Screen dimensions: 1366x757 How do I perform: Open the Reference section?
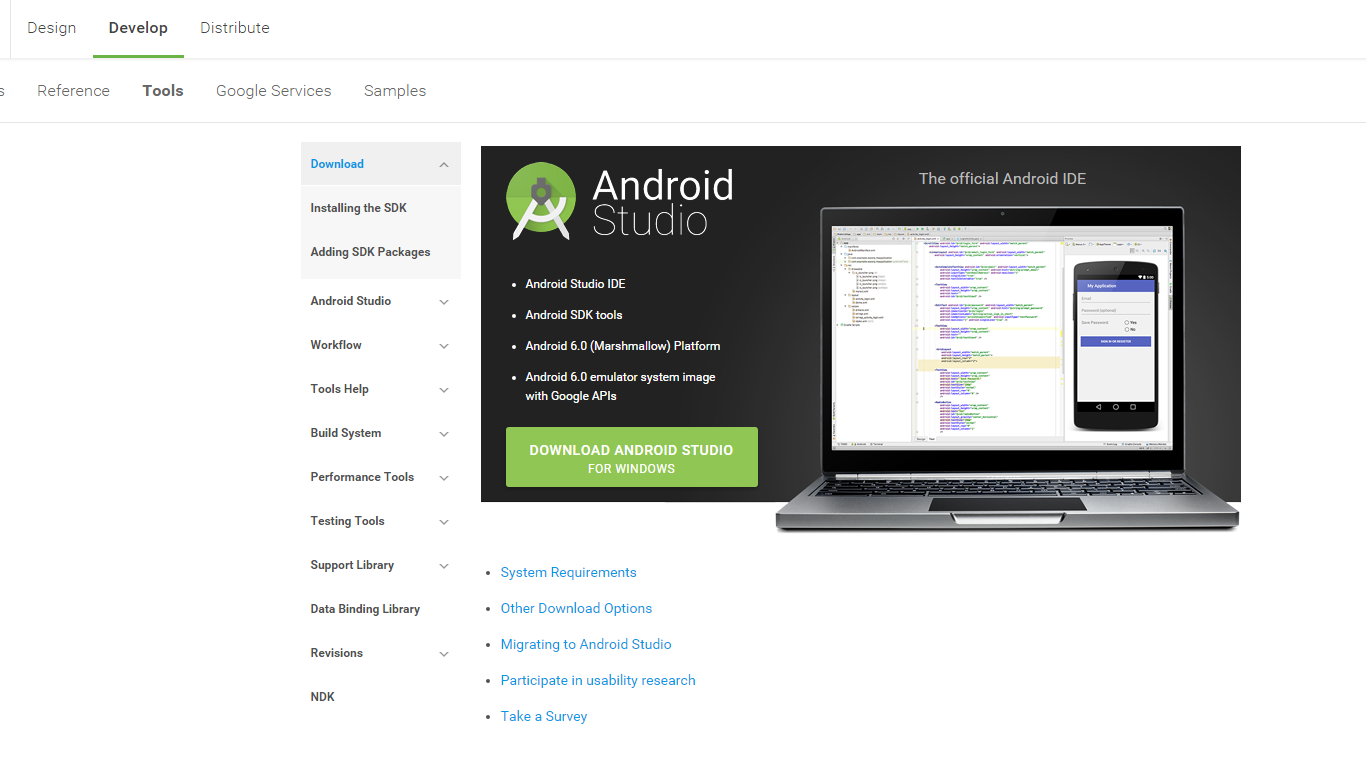tap(73, 91)
